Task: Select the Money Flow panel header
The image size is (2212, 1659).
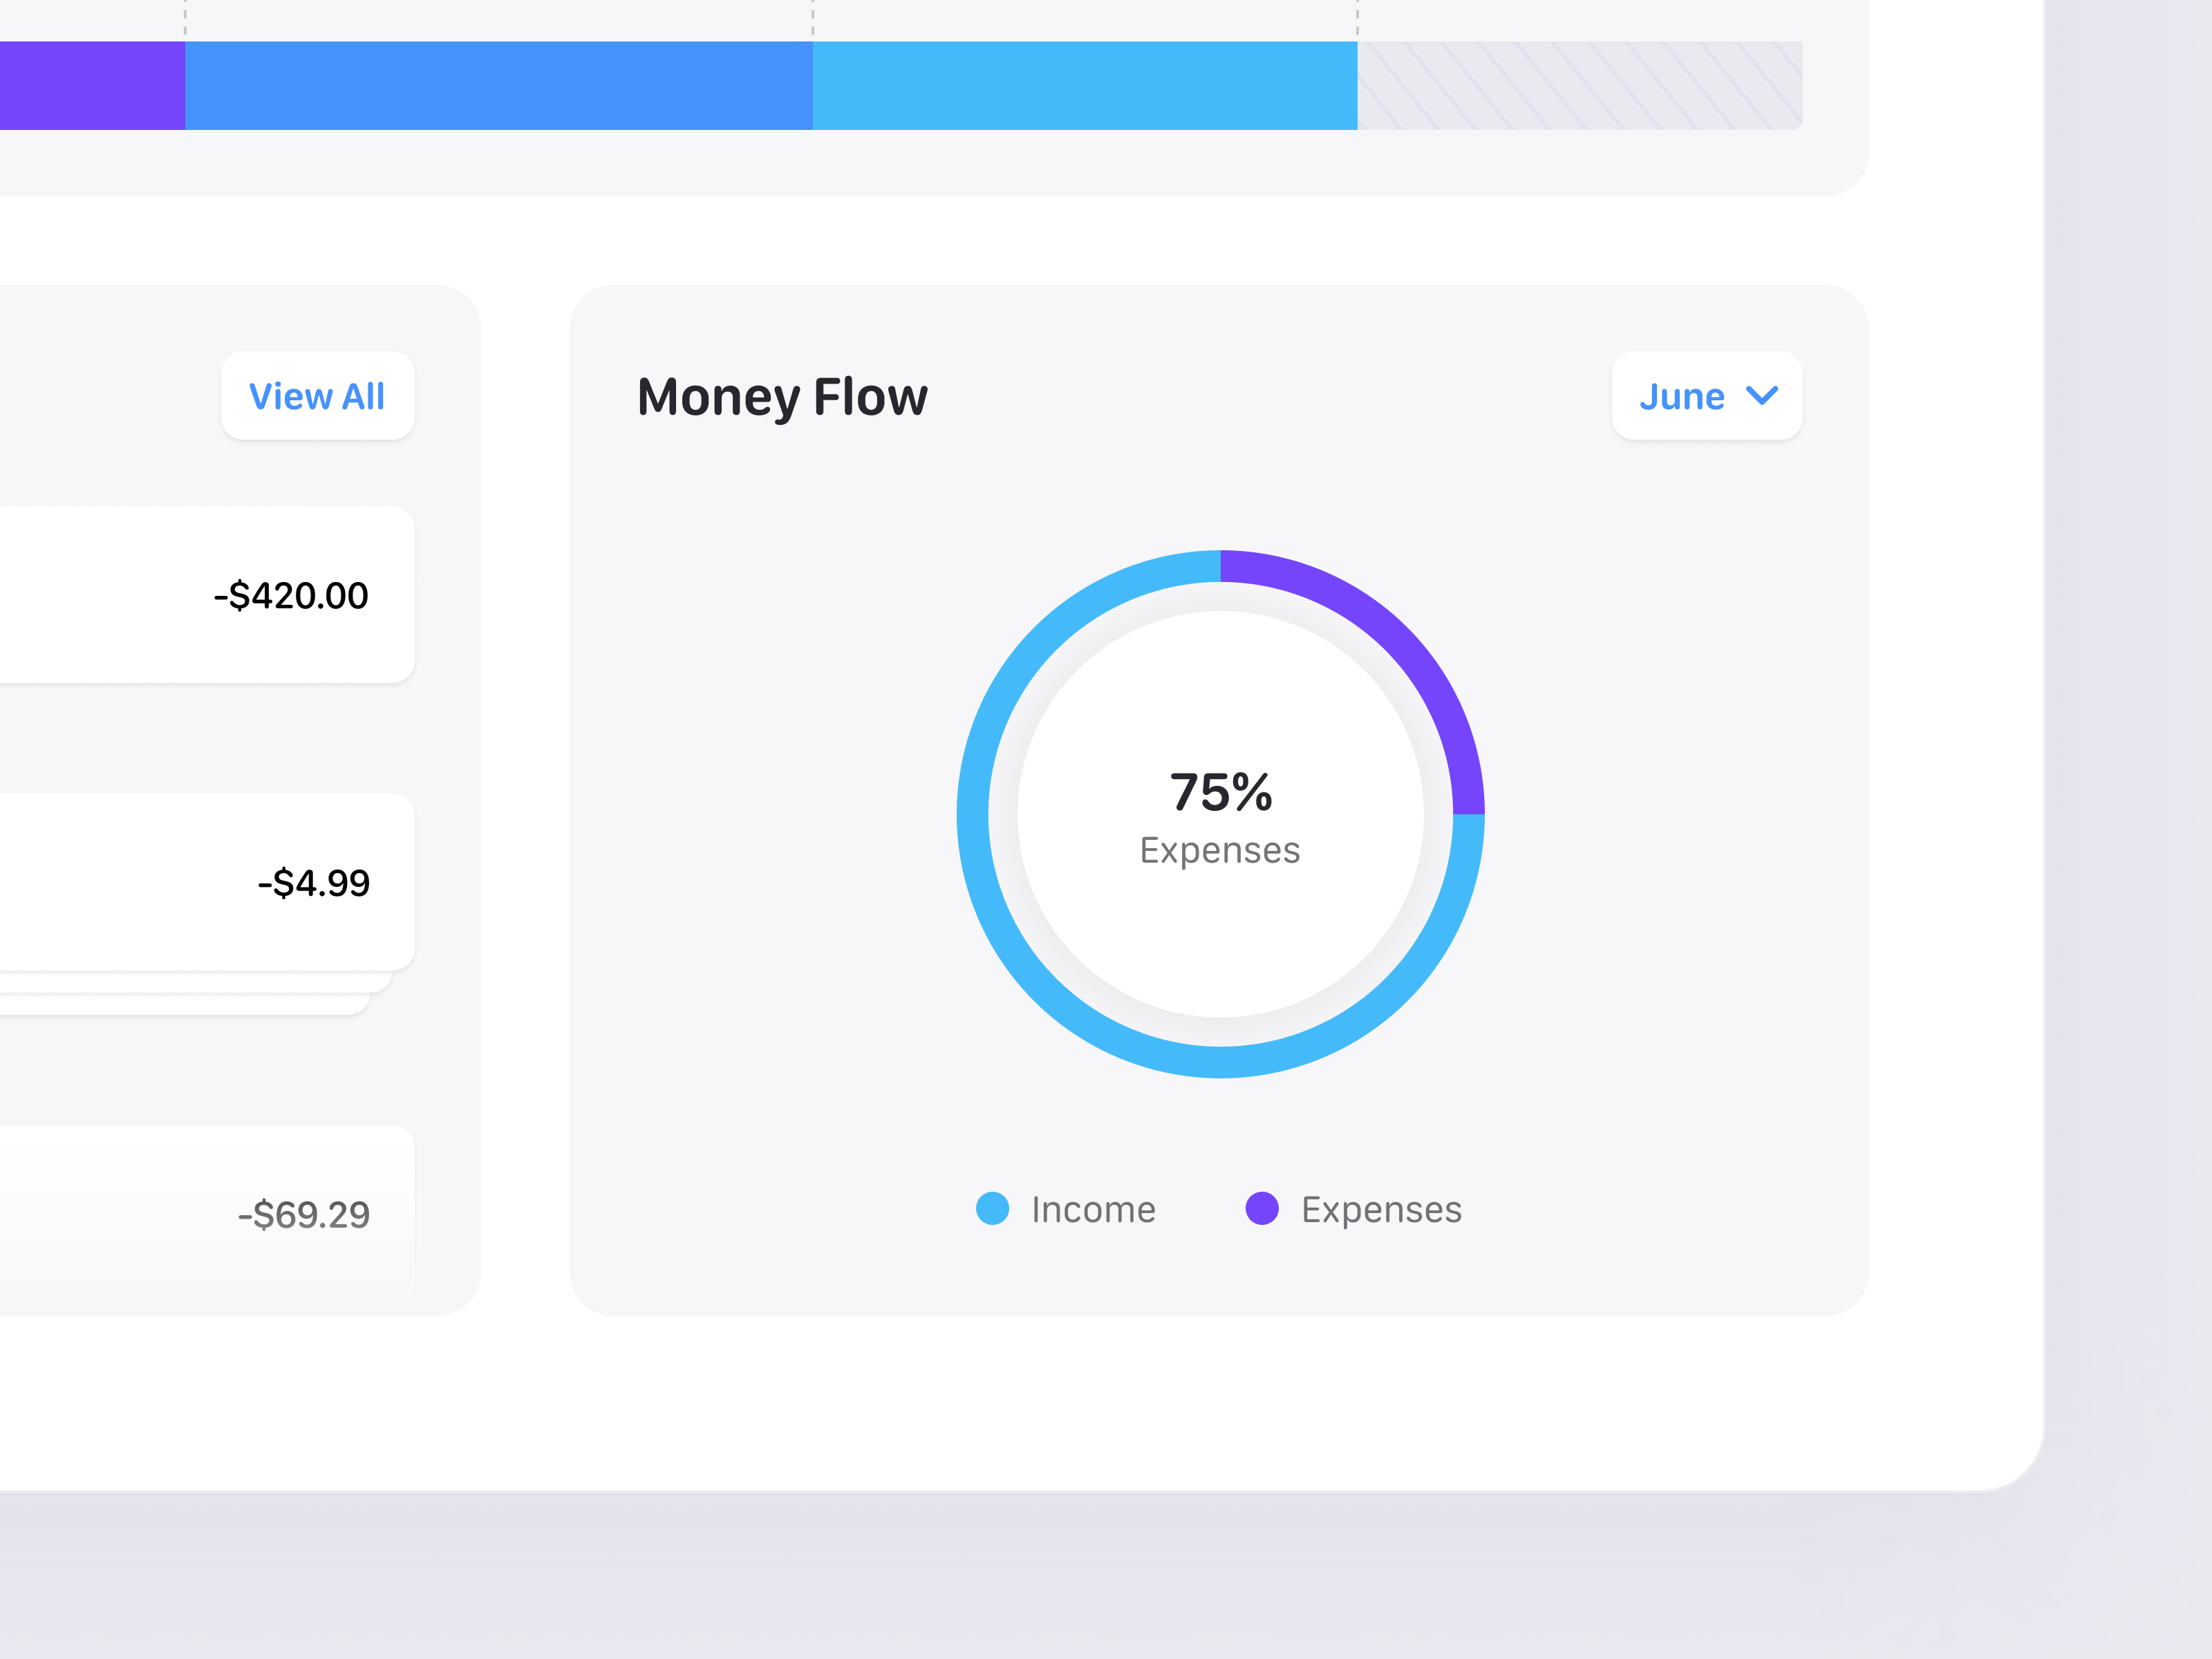Action: pos(782,396)
